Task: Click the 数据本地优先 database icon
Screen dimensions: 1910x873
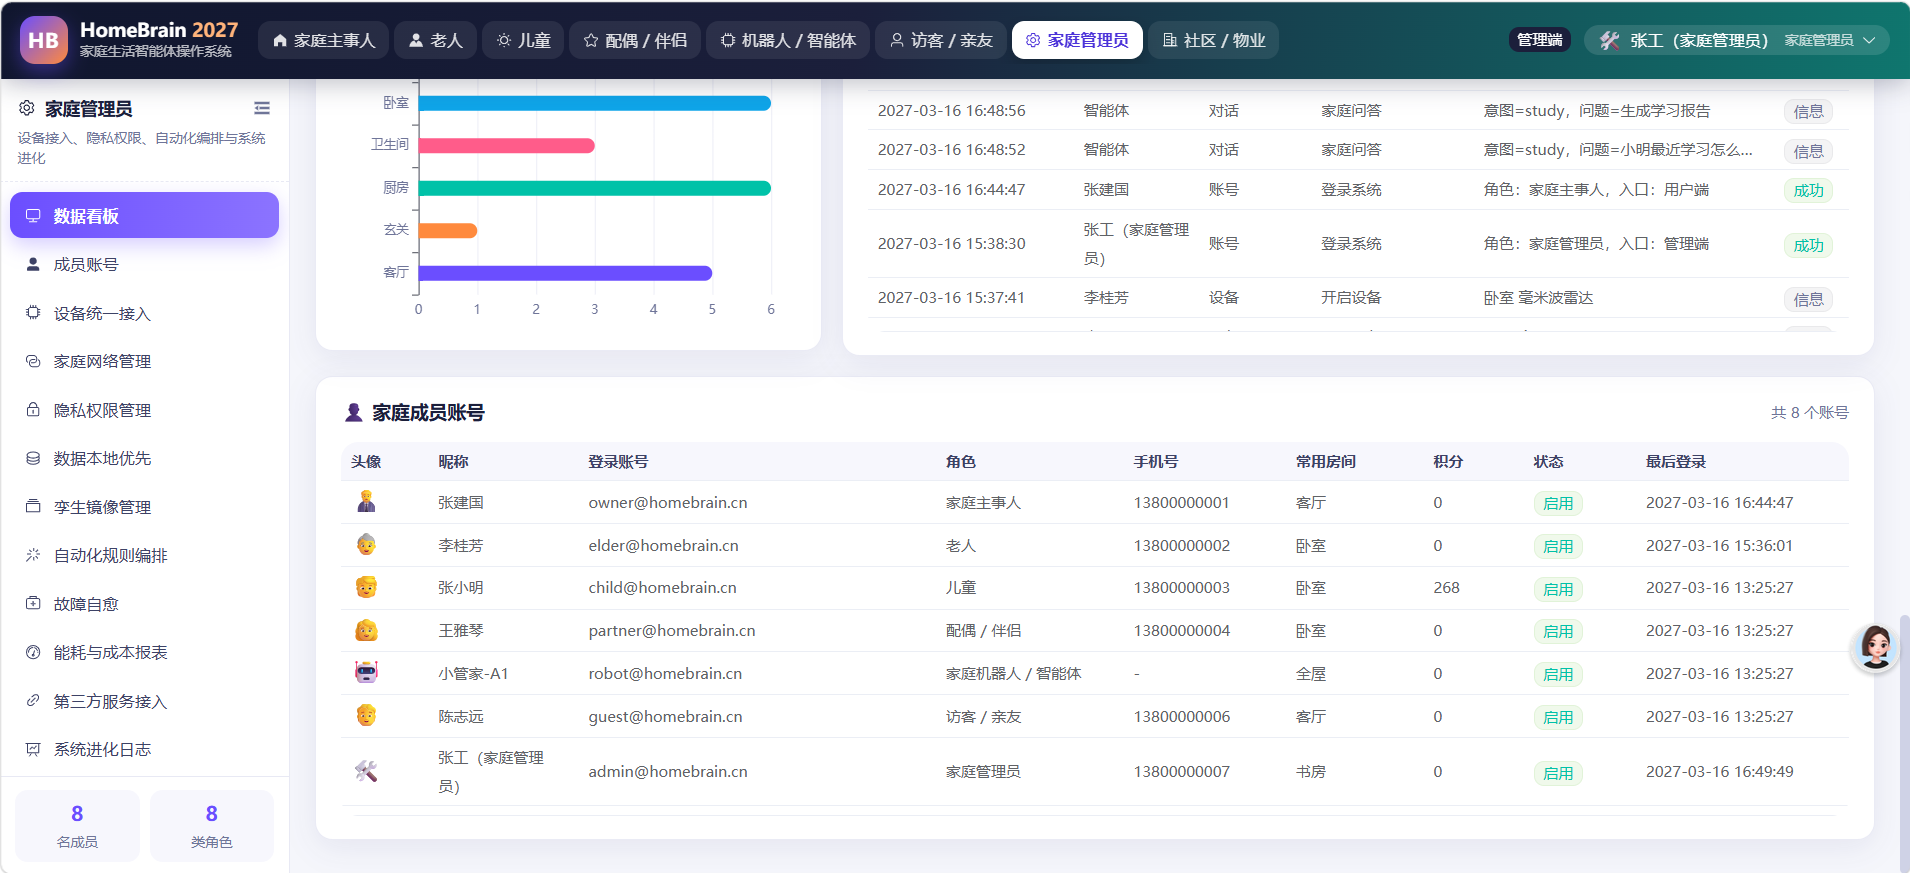Action: 33,458
